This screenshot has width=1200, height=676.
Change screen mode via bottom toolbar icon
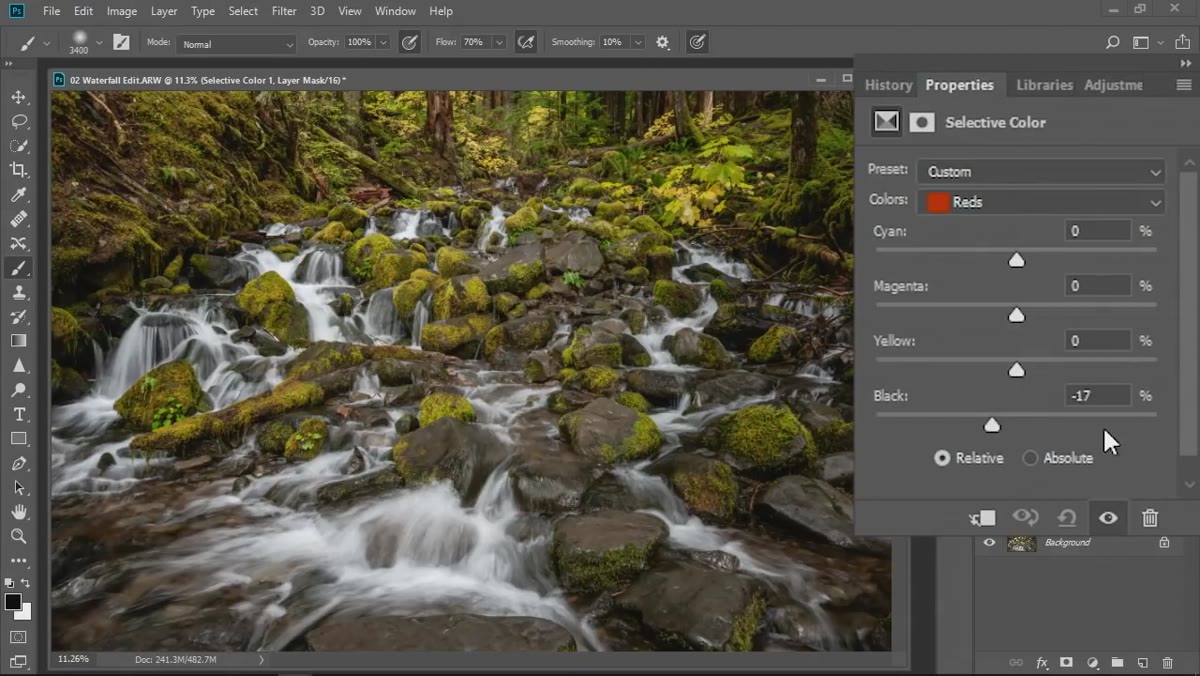[x=18, y=661]
